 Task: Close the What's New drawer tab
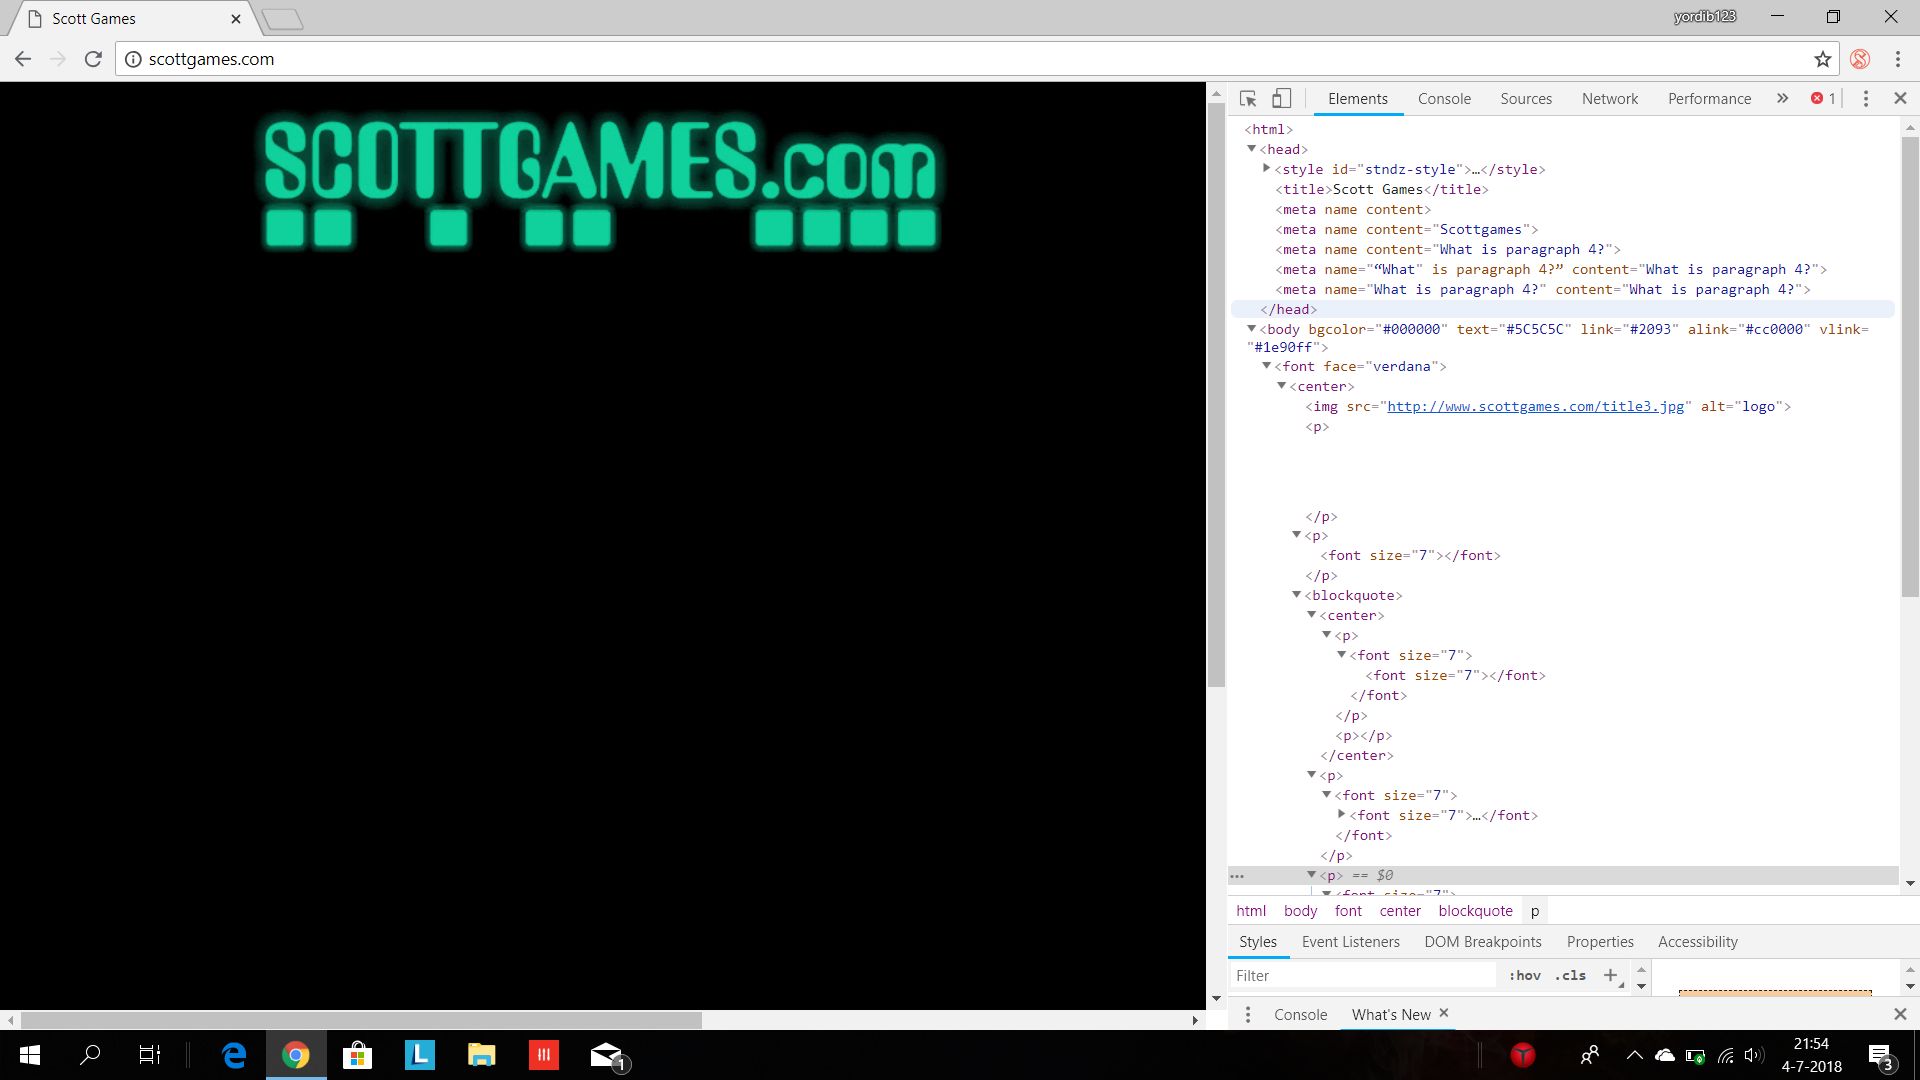click(x=1444, y=1013)
